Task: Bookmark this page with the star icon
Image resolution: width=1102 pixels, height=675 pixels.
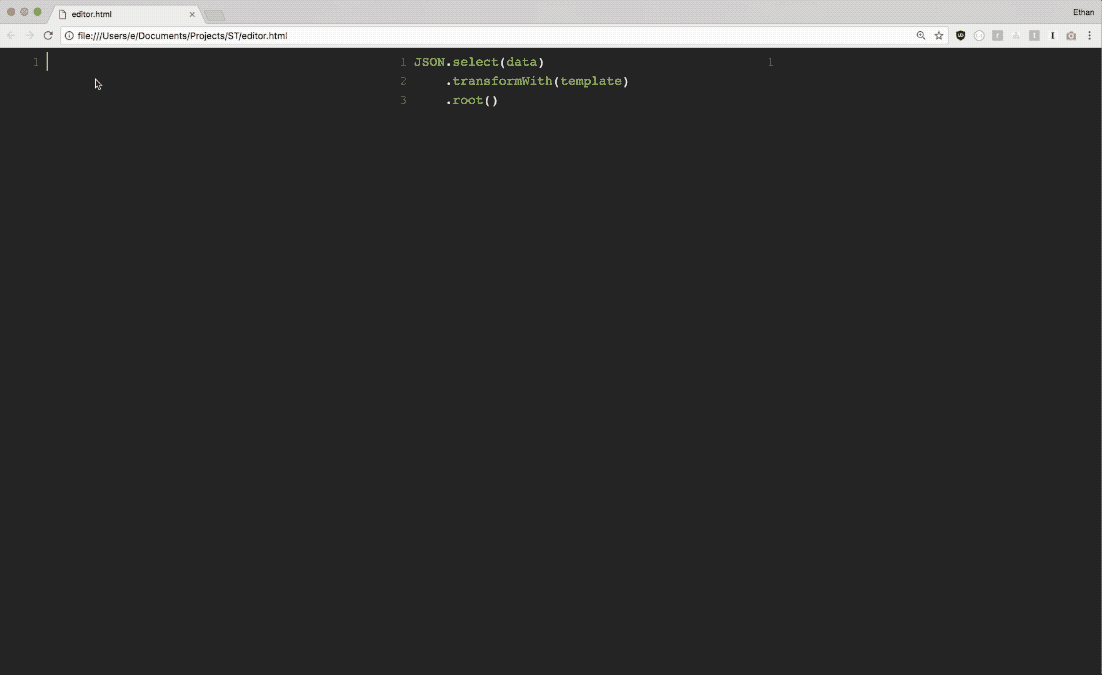Action: click(x=939, y=35)
